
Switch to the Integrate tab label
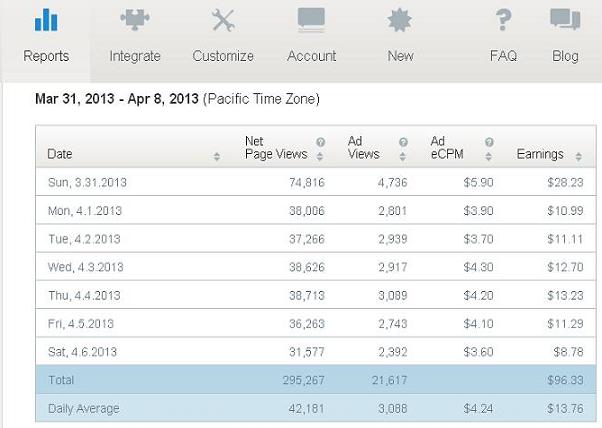pos(135,56)
